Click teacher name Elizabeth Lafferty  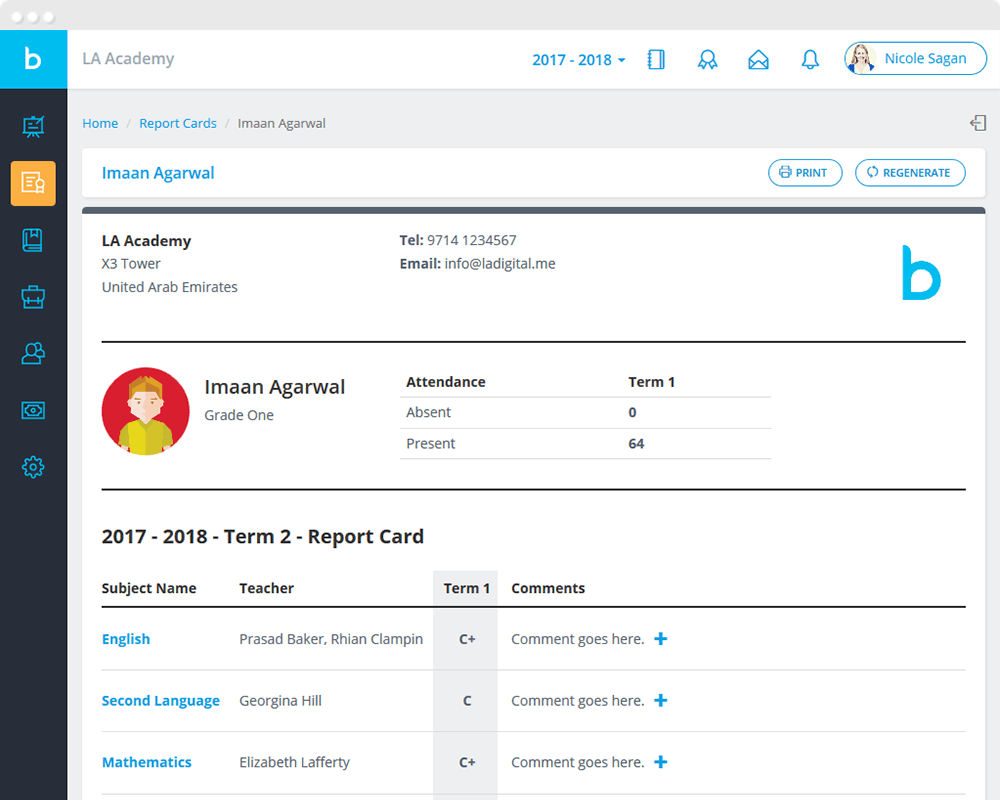[x=295, y=762]
